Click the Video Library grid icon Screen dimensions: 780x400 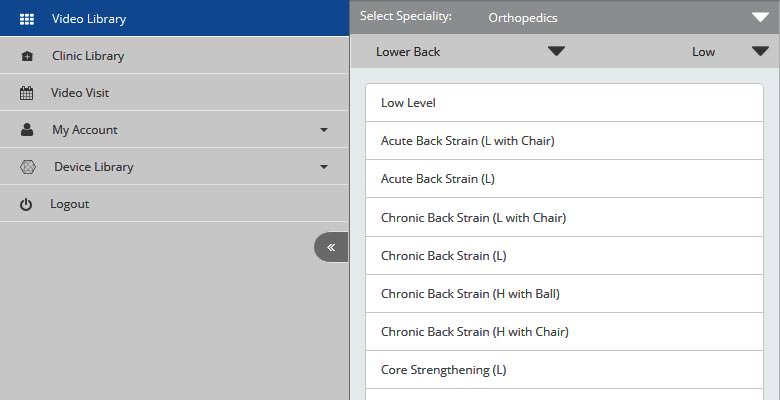point(26,19)
